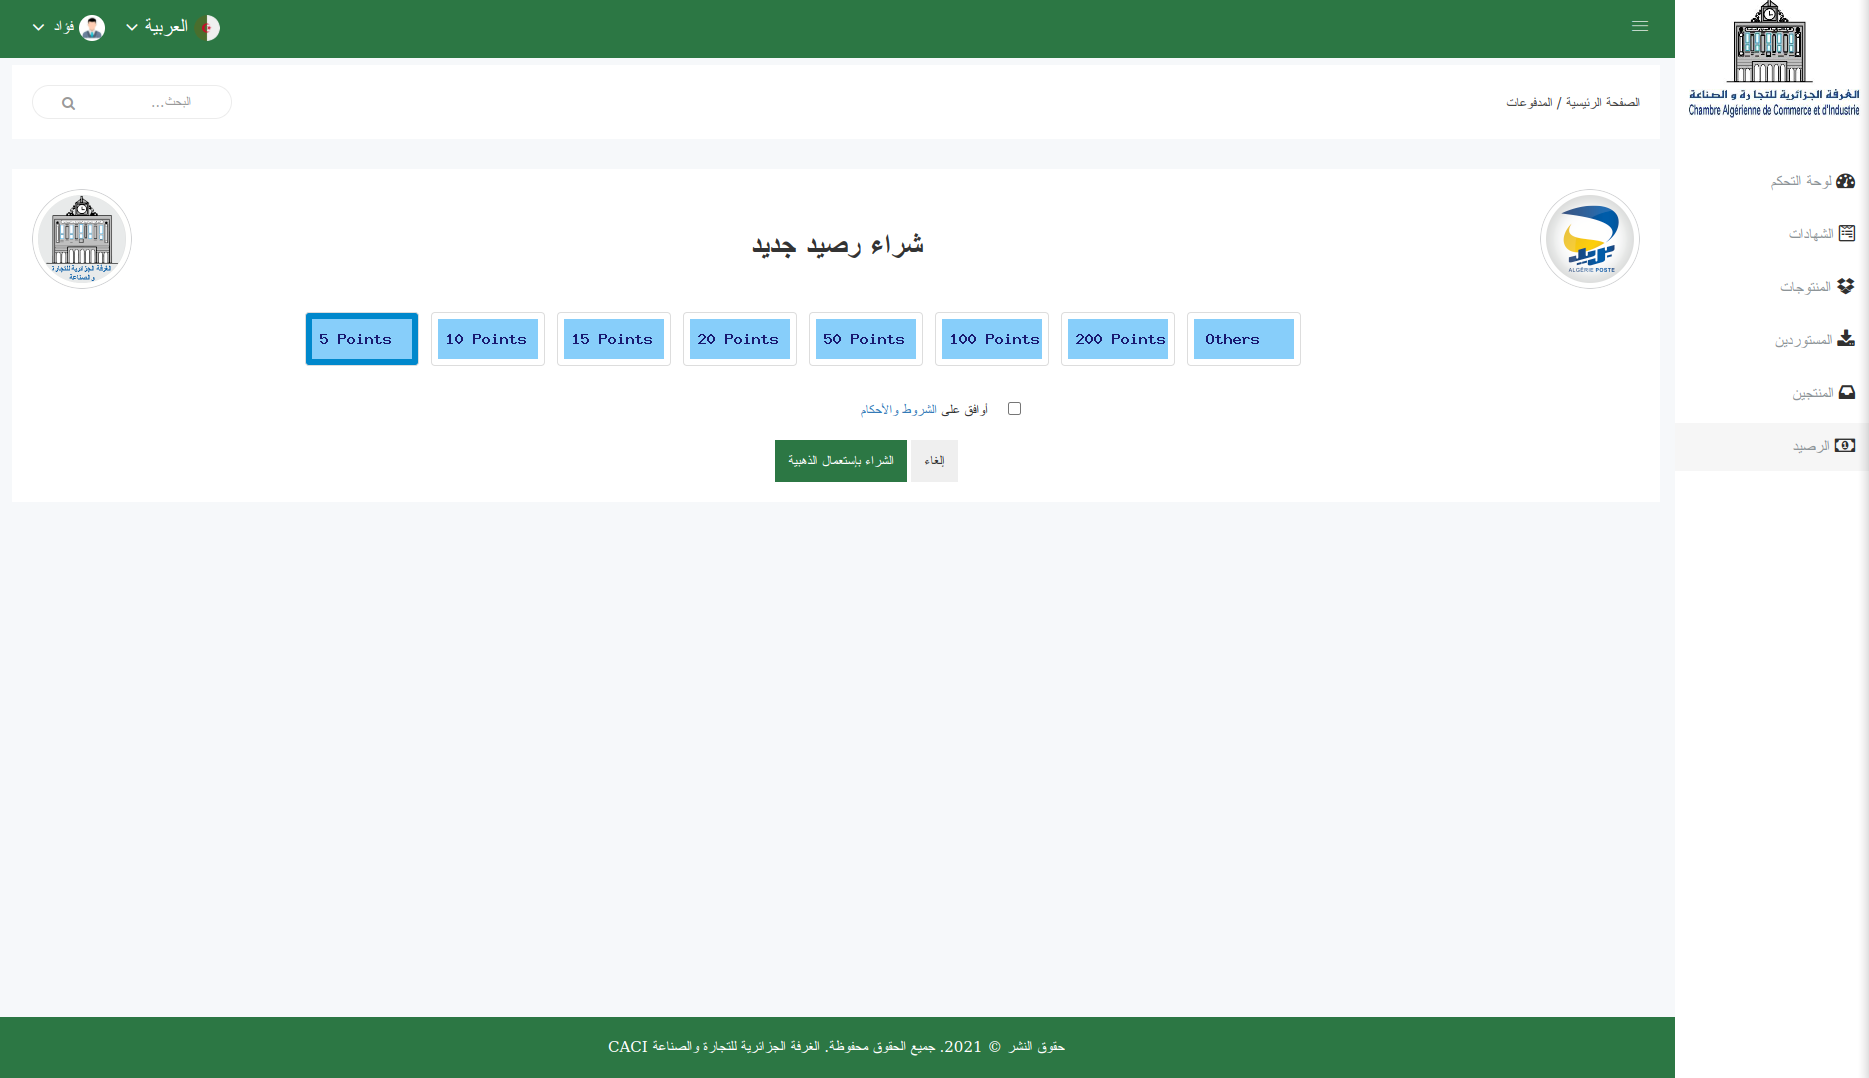Open the المنتجين producers icon
Screen dimensions: 1869x1078
(1846, 392)
